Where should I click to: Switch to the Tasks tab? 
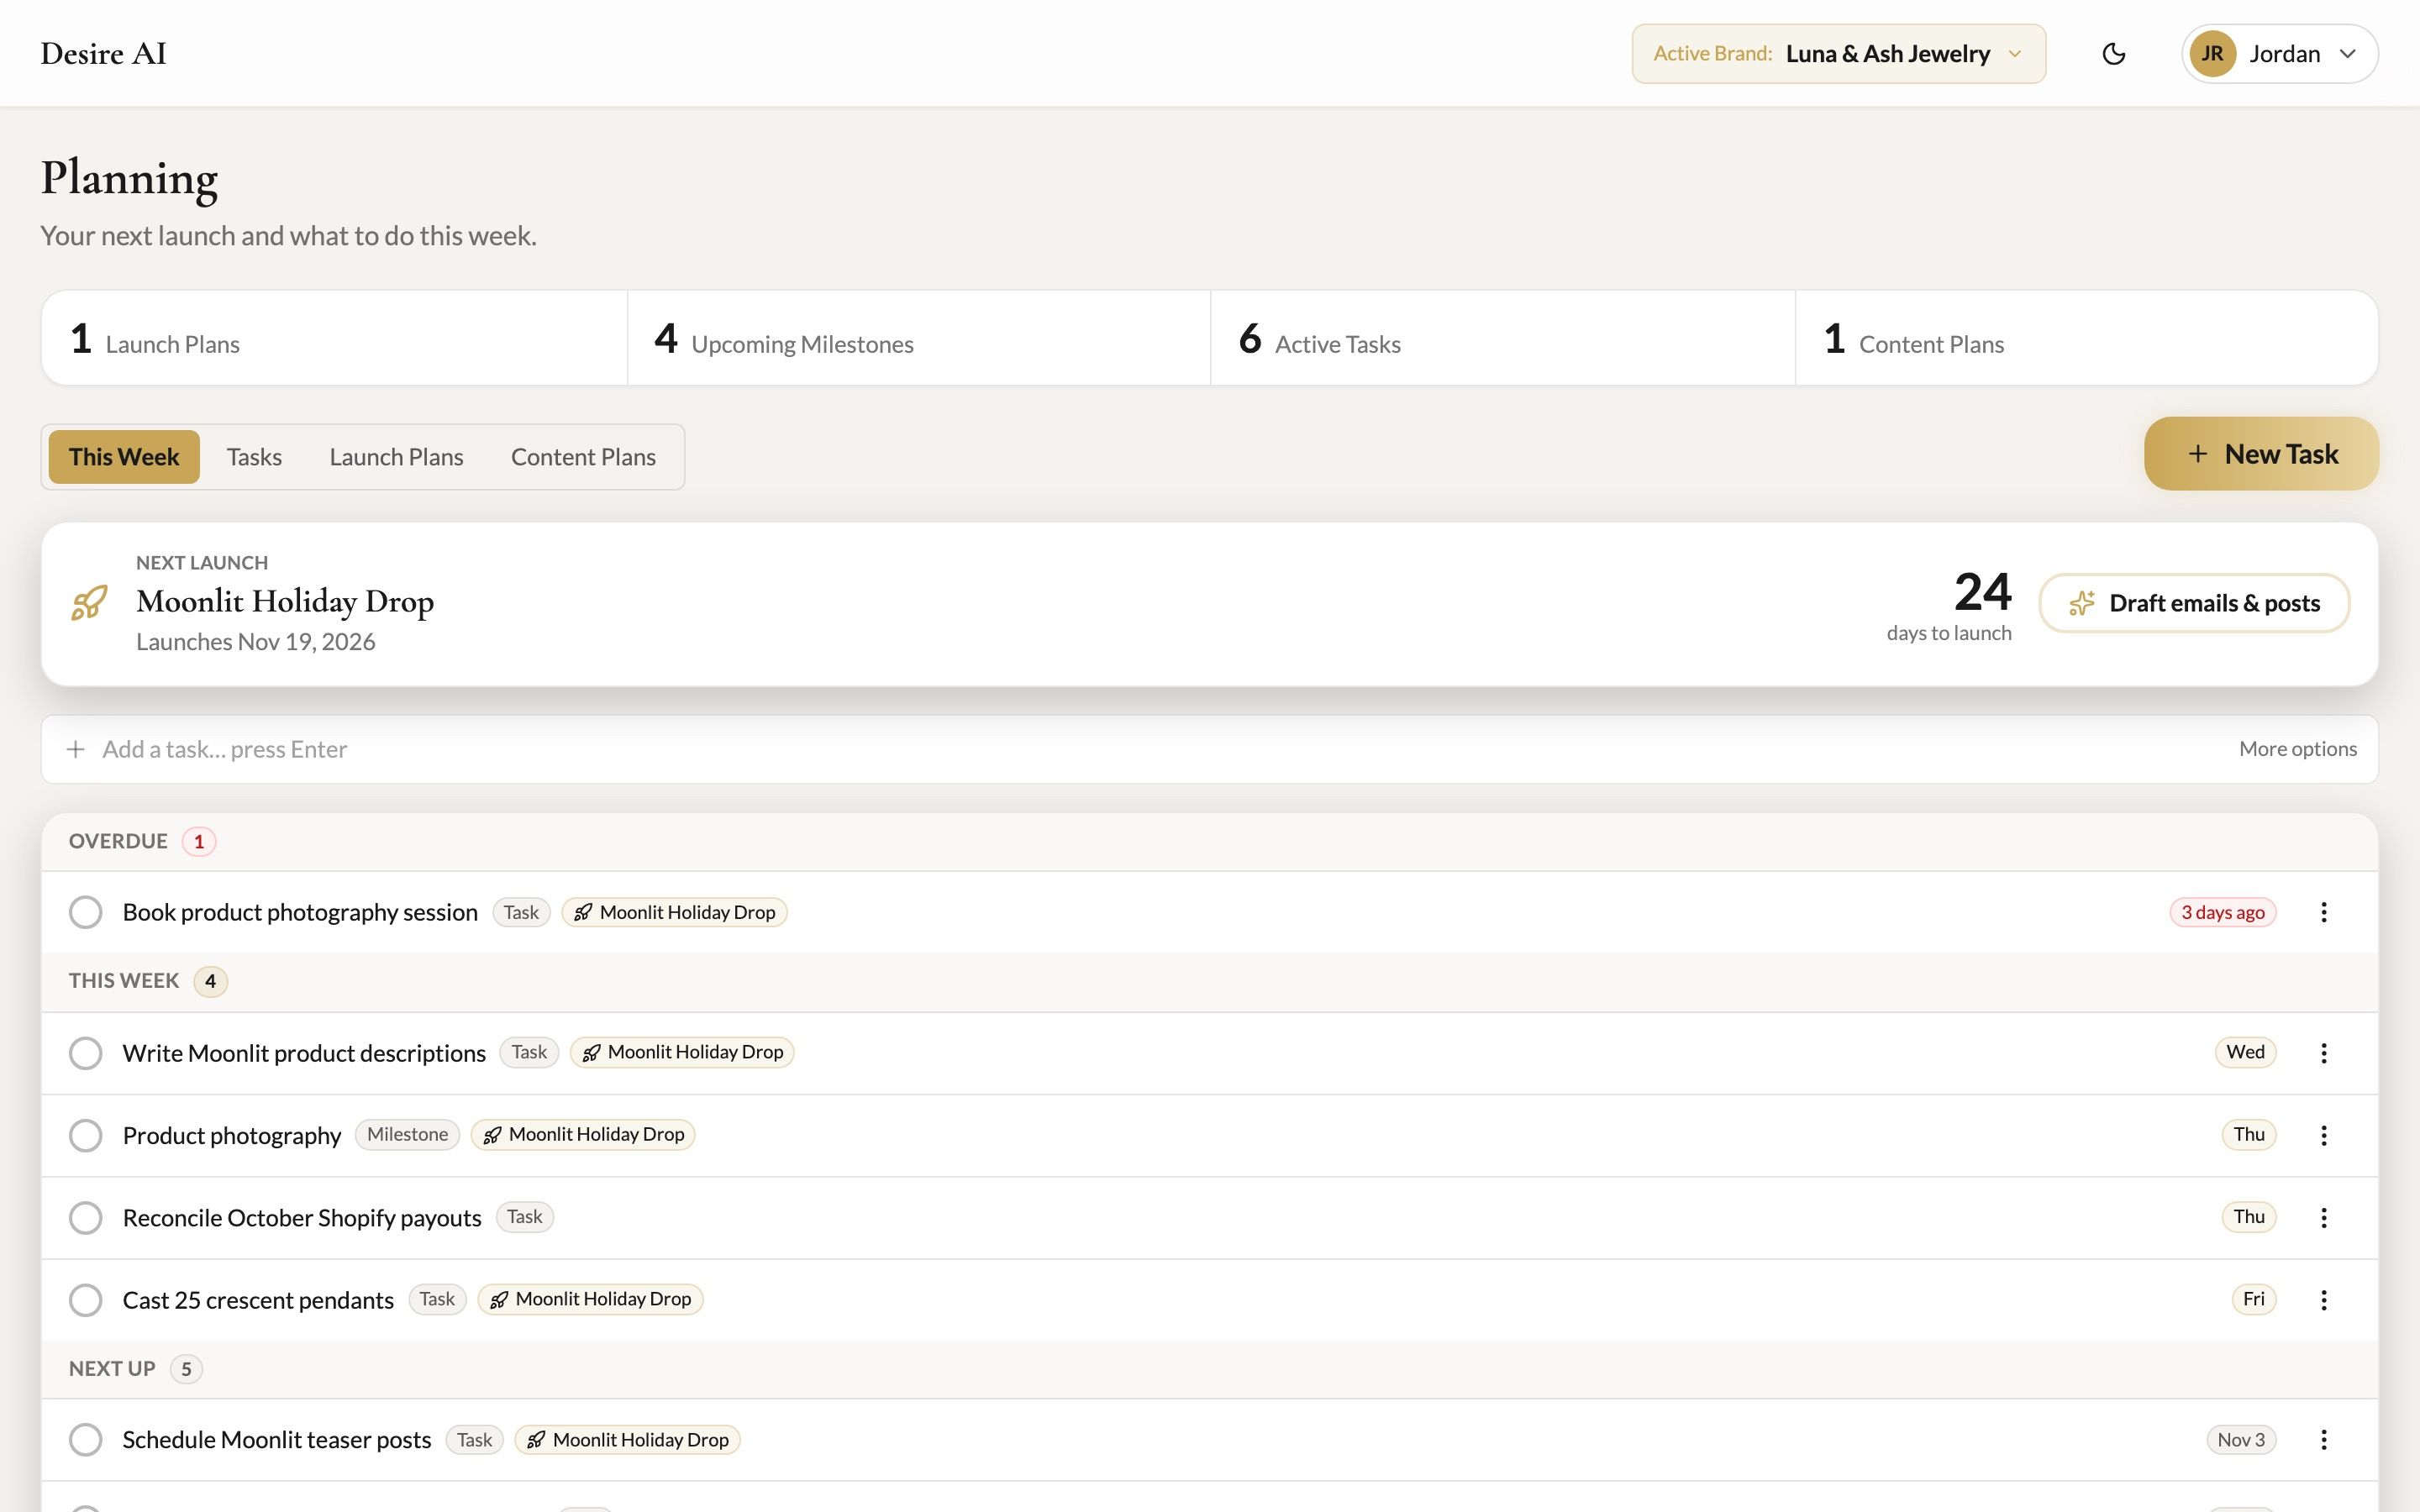(254, 457)
